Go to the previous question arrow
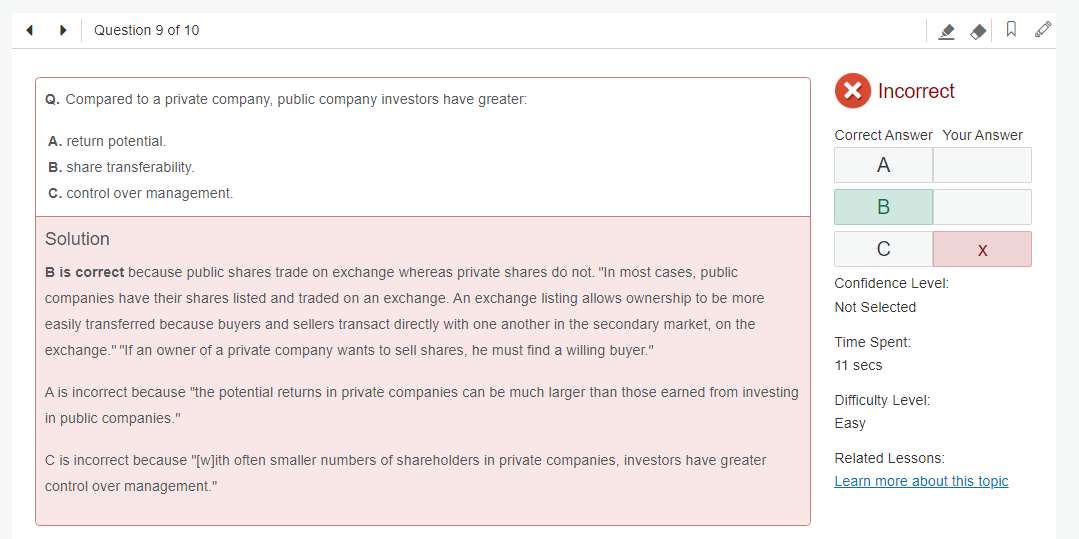 tap(30, 30)
